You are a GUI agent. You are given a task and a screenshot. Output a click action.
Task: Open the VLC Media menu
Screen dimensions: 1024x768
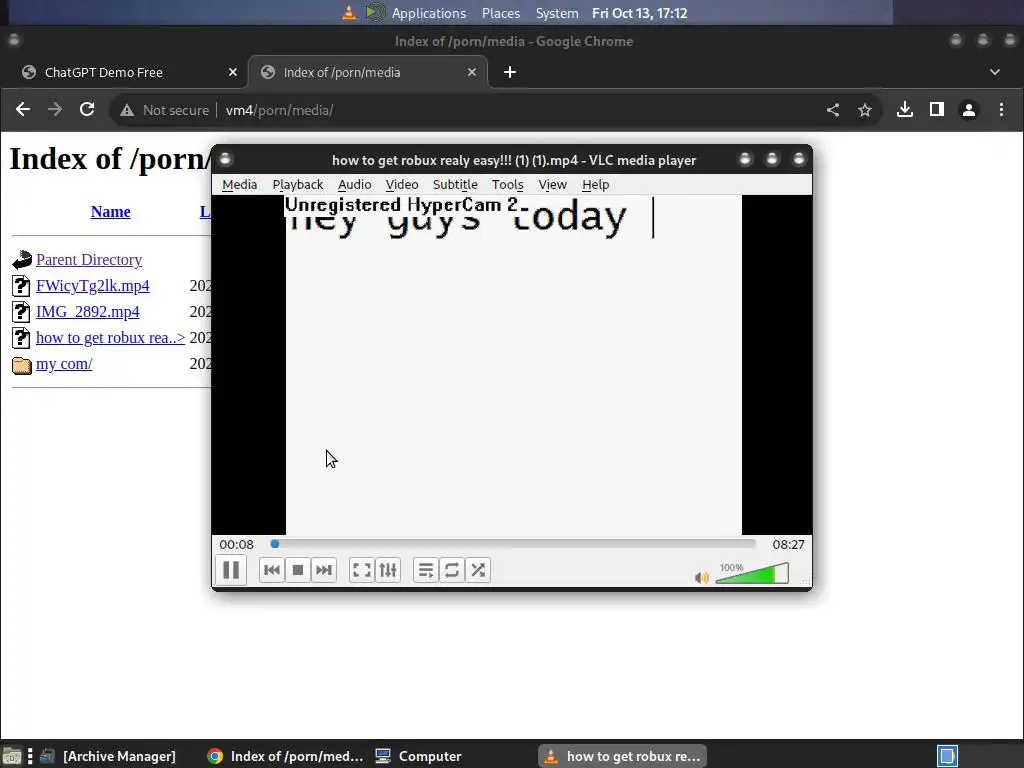240,185
